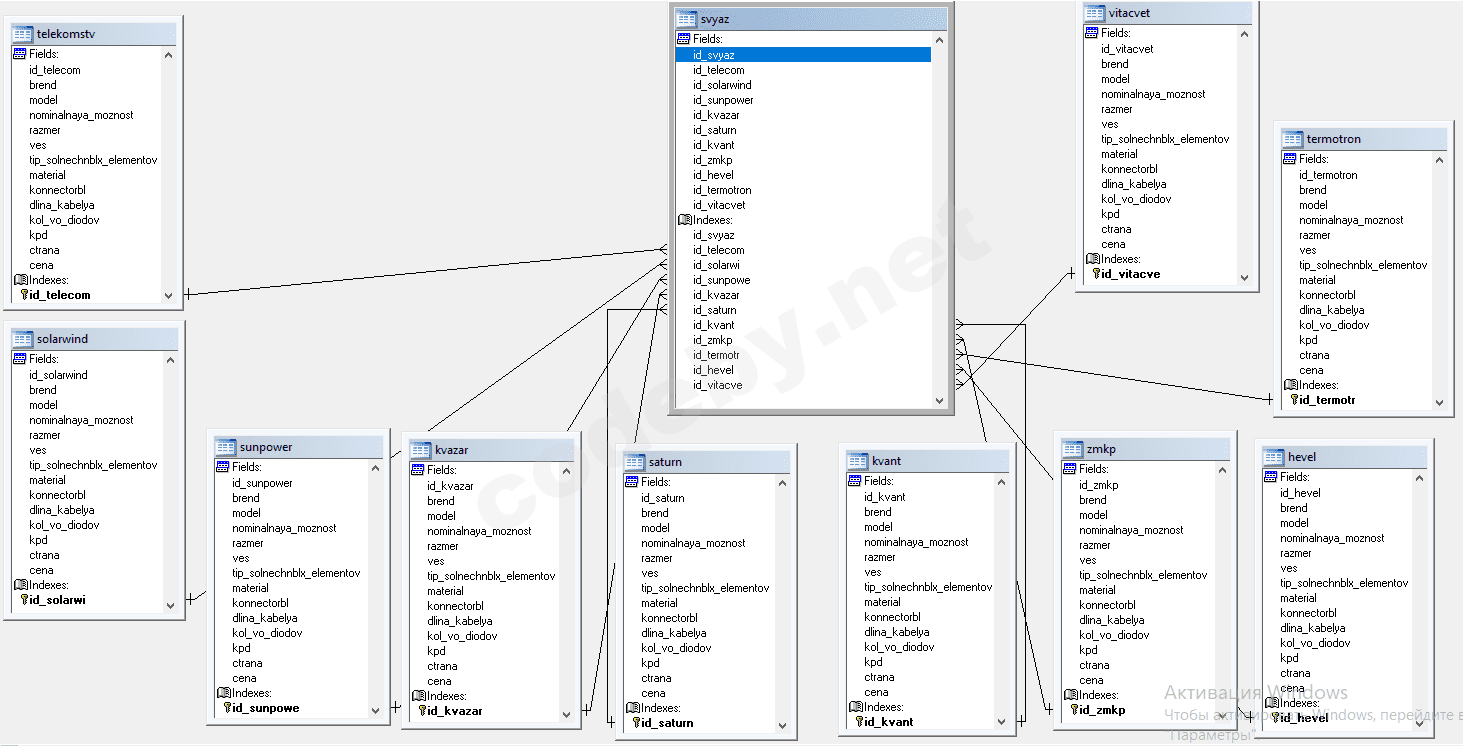Click the telekomstv table icon

click(22, 34)
